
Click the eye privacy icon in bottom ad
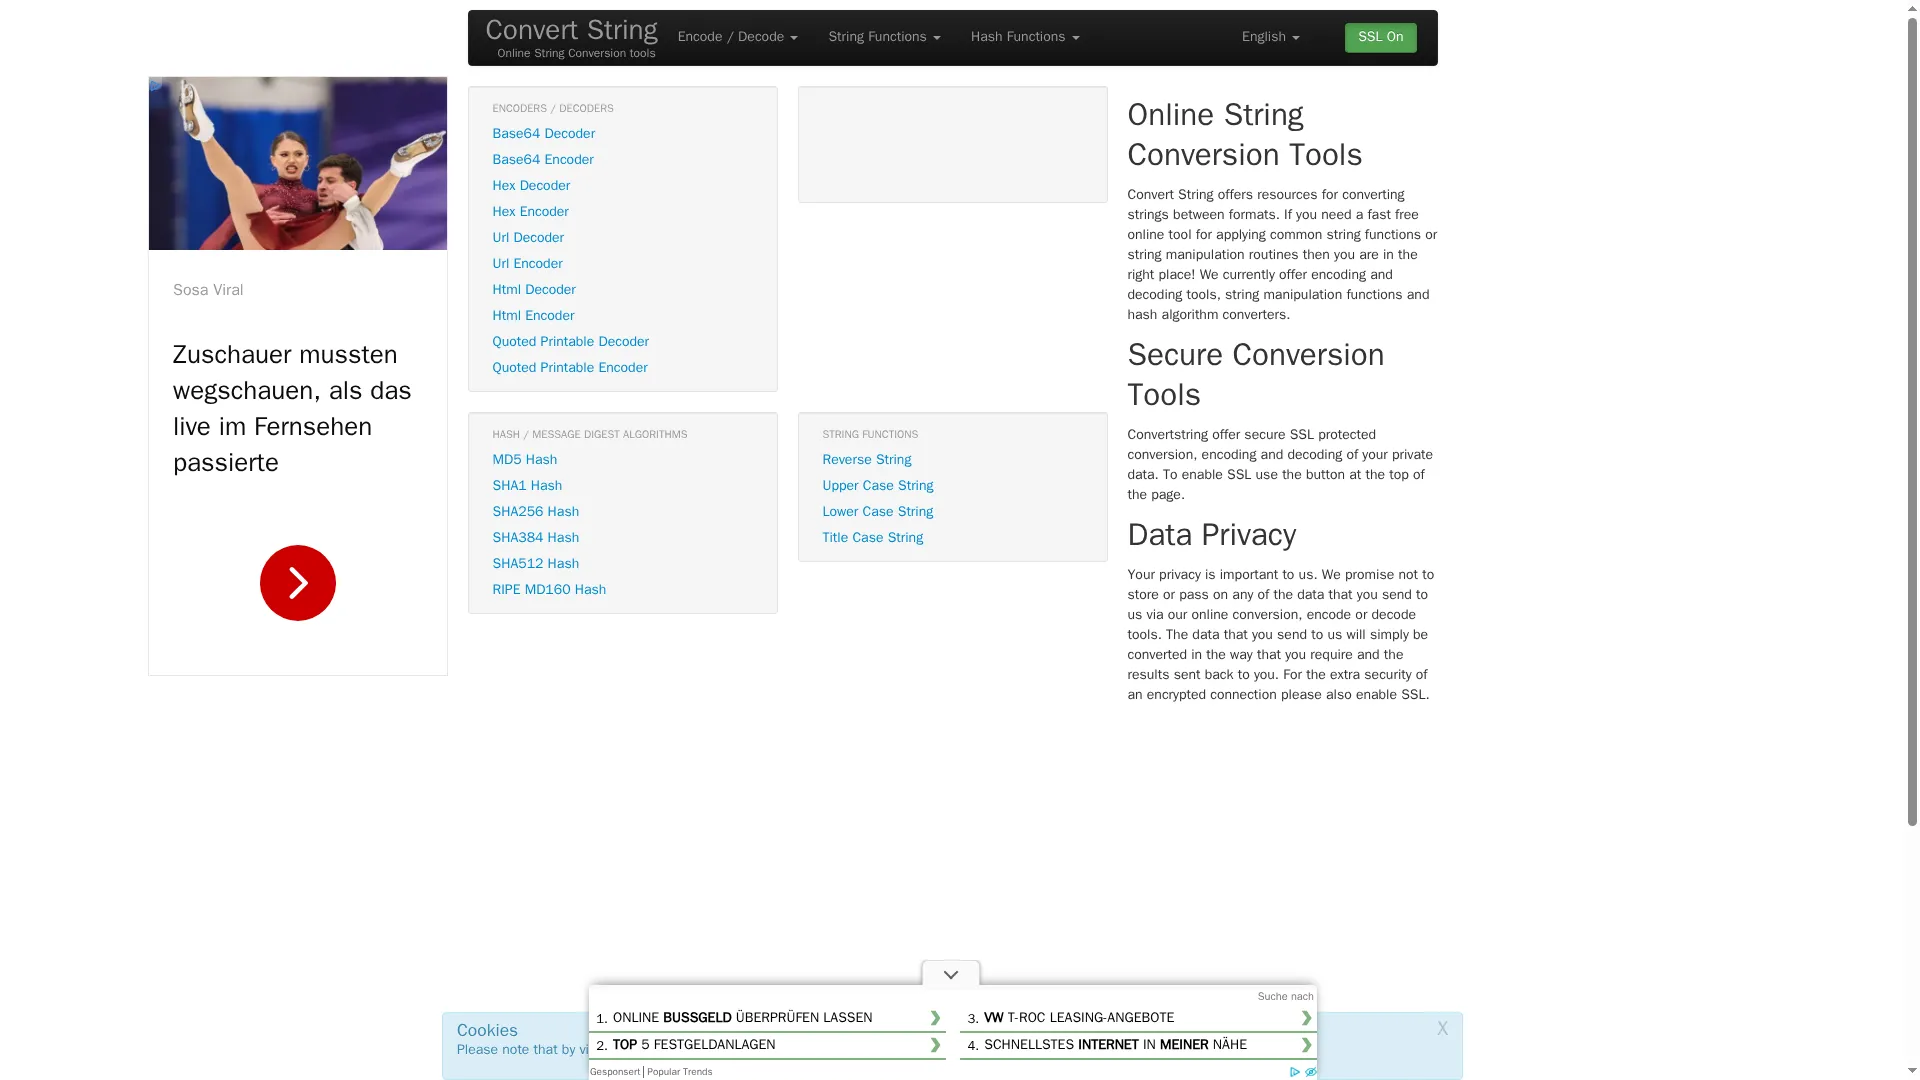1310,1072
